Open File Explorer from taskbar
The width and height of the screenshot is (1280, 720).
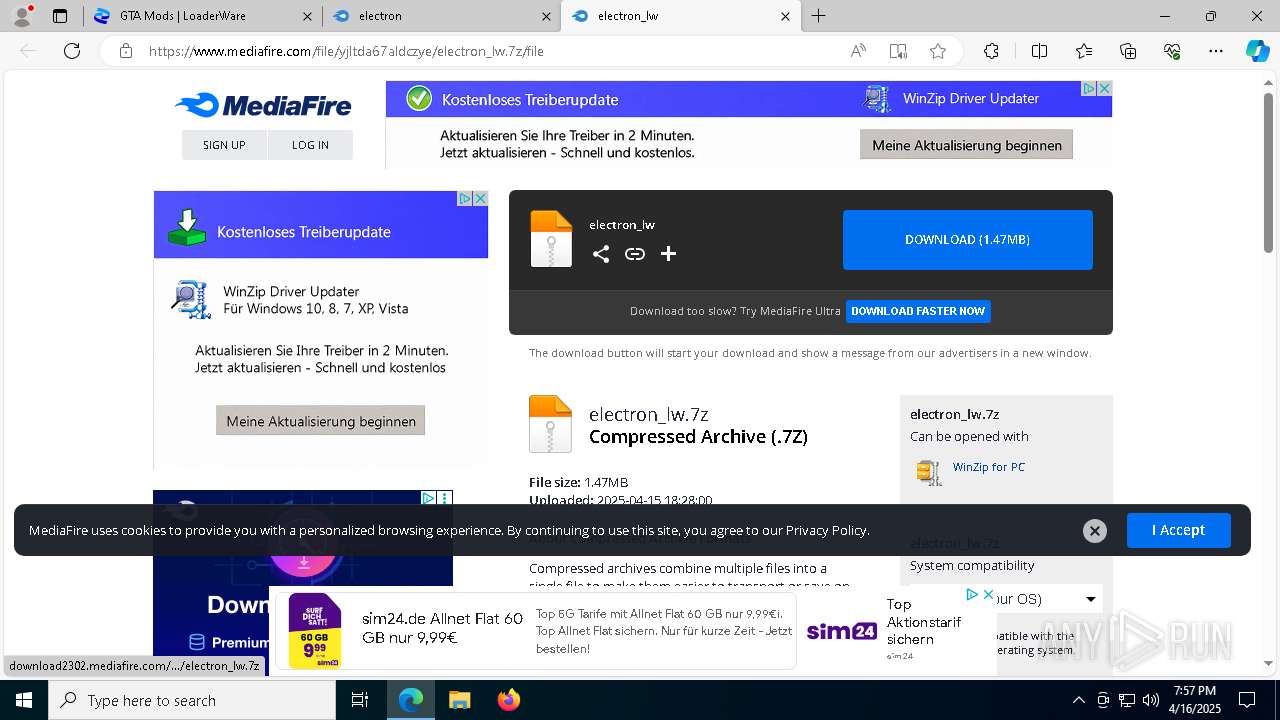click(x=459, y=700)
